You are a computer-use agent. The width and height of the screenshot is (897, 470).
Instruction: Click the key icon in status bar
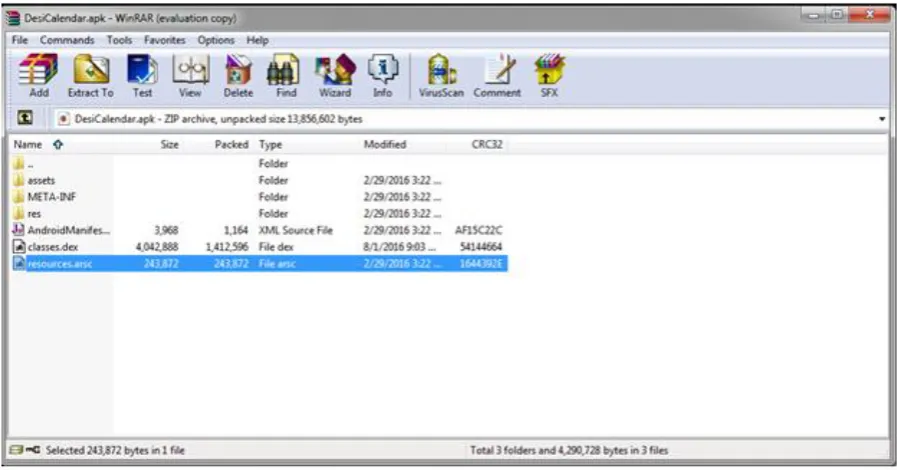[x=33, y=450]
